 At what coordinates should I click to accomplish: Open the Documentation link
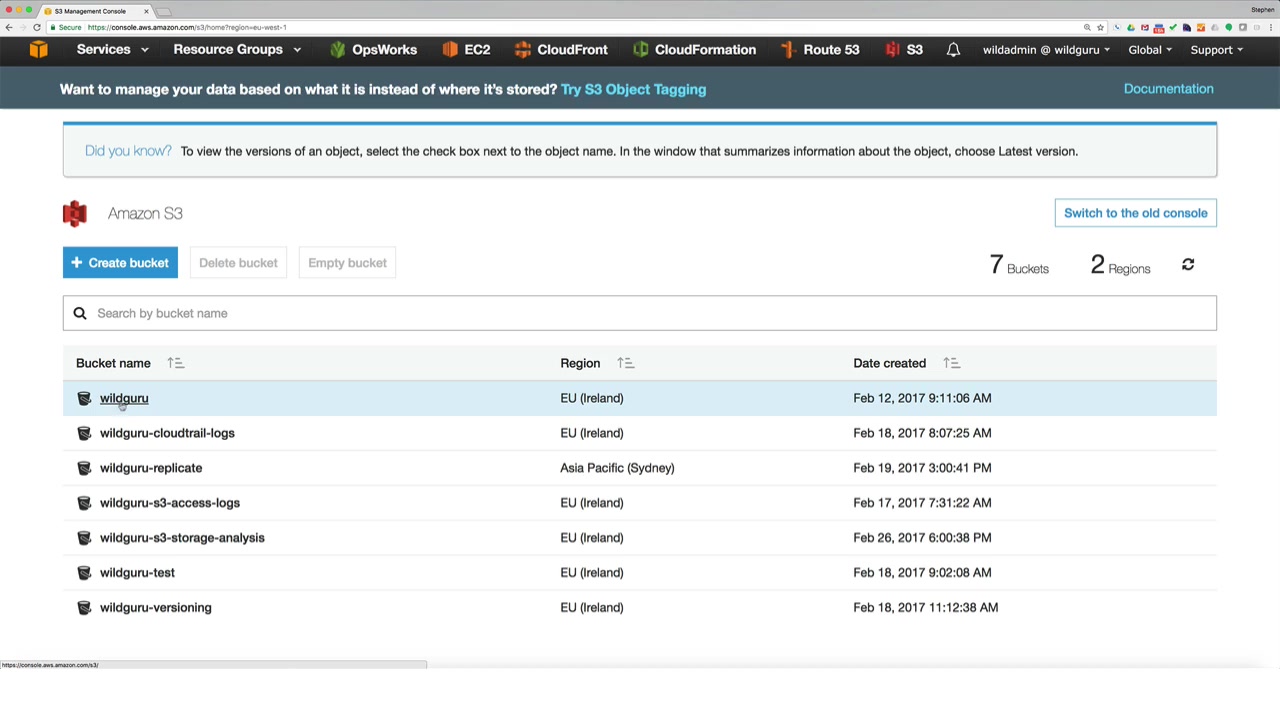click(1169, 89)
